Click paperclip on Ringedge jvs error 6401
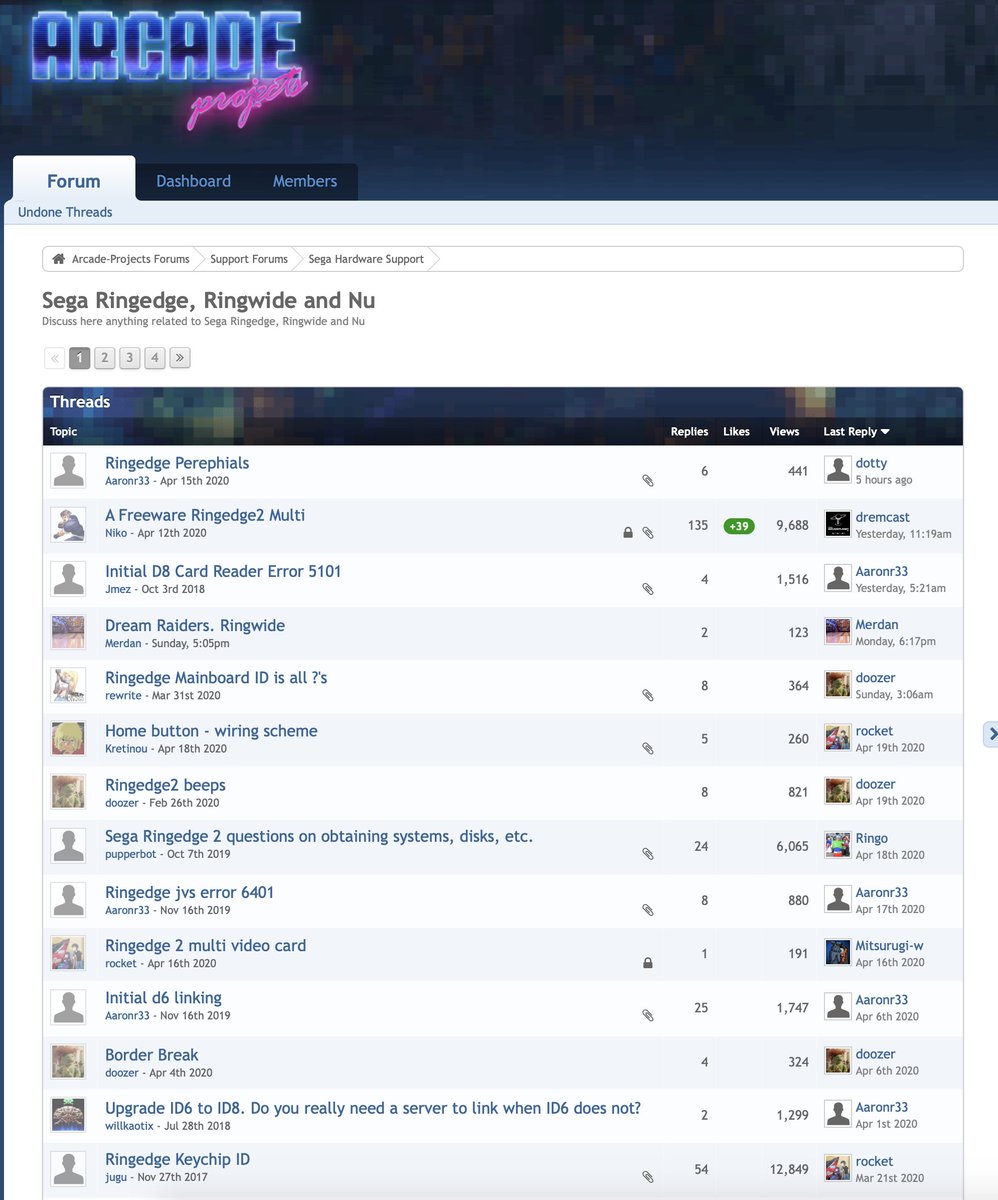The width and height of the screenshot is (998, 1200). (648, 910)
